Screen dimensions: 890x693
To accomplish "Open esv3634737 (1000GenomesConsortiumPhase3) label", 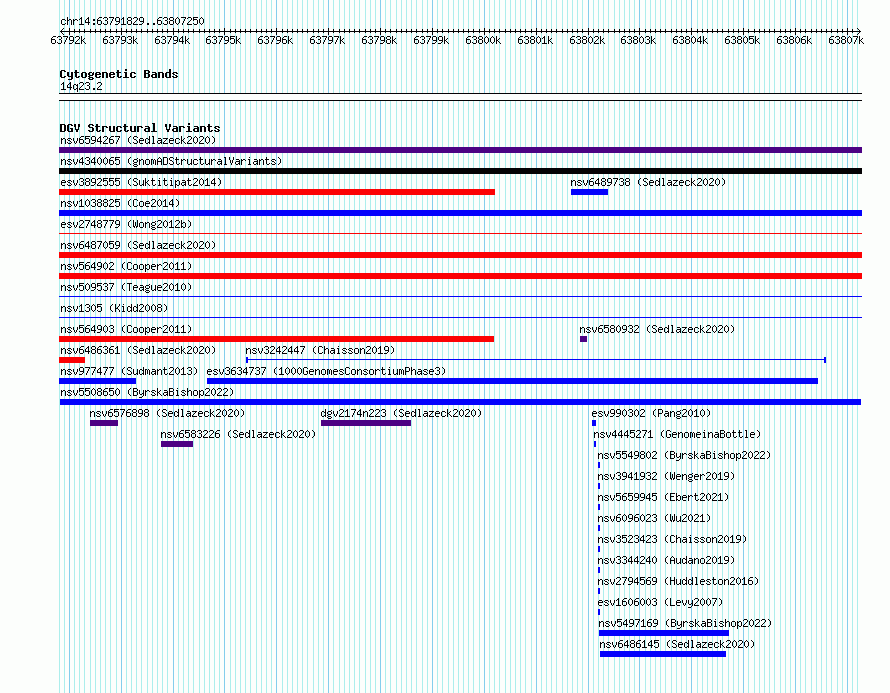I will click(326, 371).
